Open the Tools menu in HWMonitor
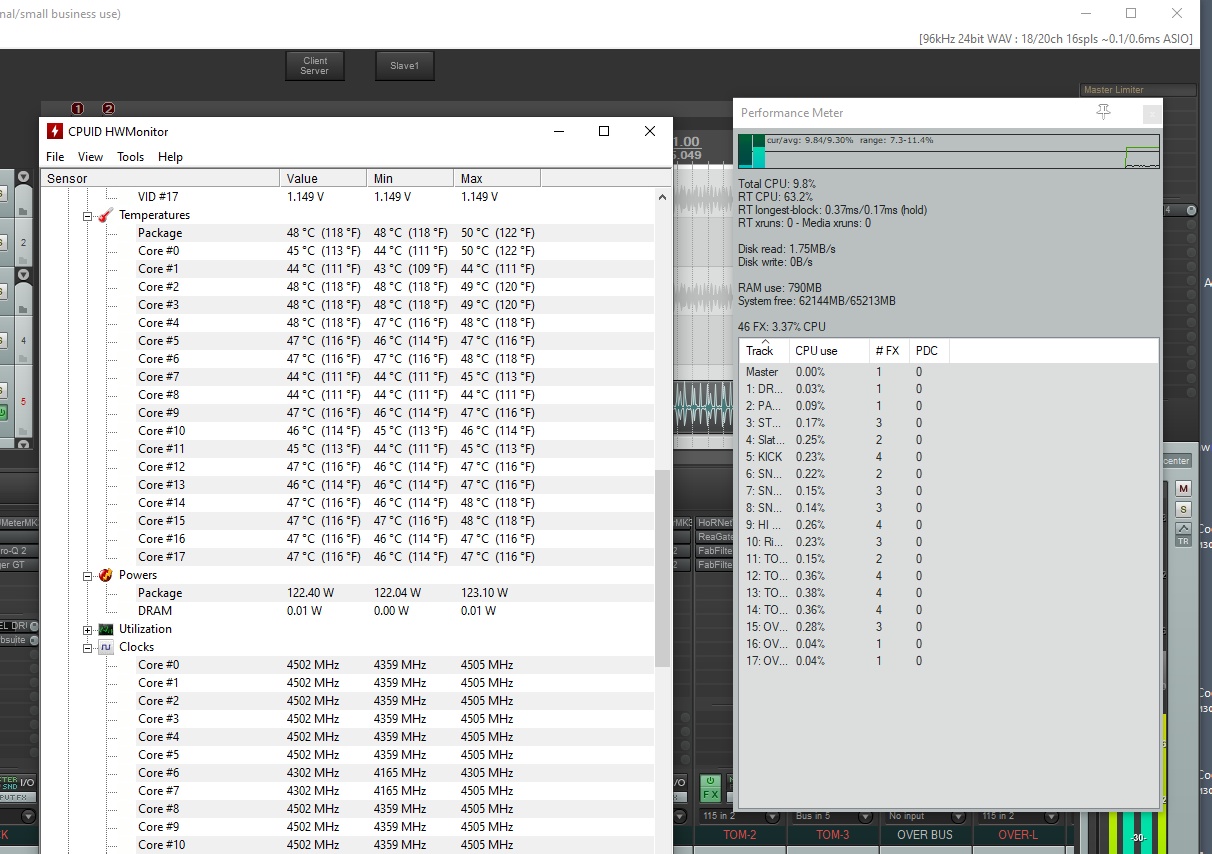Image resolution: width=1212 pixels, height=854 pixels. (x=130, y=157)
